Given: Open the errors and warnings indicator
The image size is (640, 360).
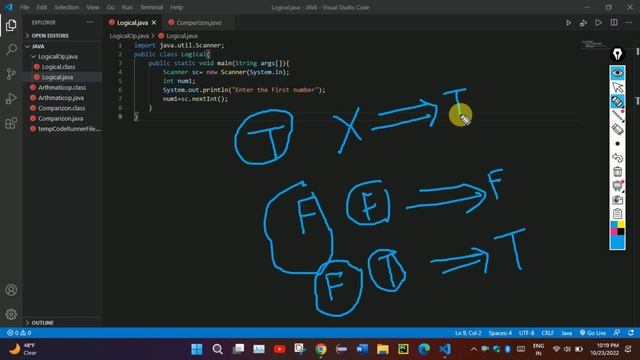Looking at the screenshot, I should [x=19, y=333].
